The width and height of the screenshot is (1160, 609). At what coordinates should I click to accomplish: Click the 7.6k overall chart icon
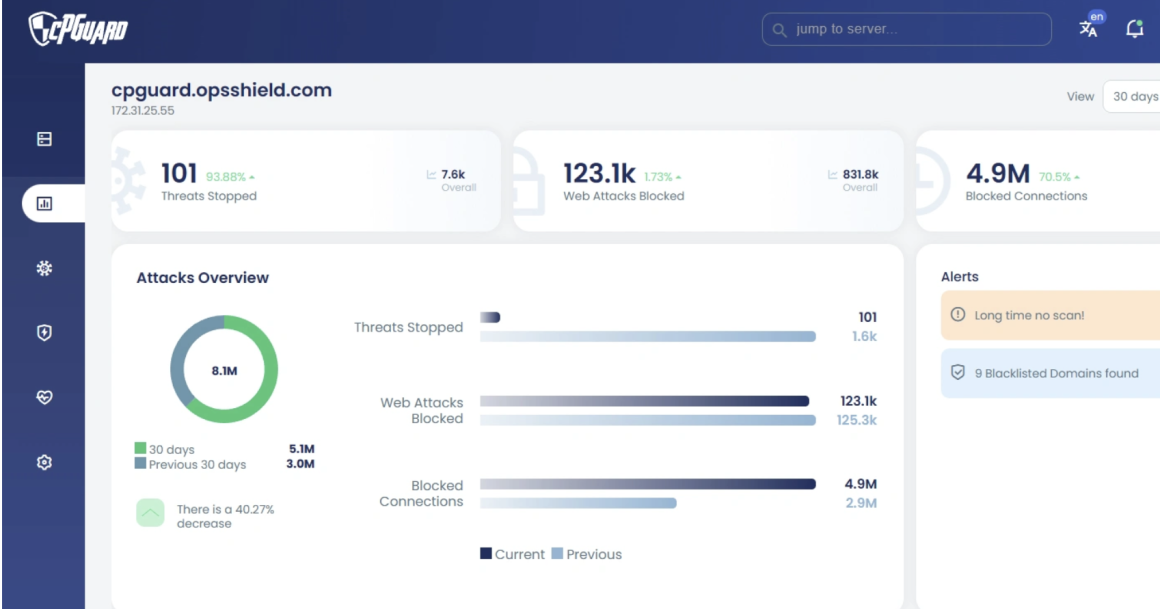(x=431, y=175)
